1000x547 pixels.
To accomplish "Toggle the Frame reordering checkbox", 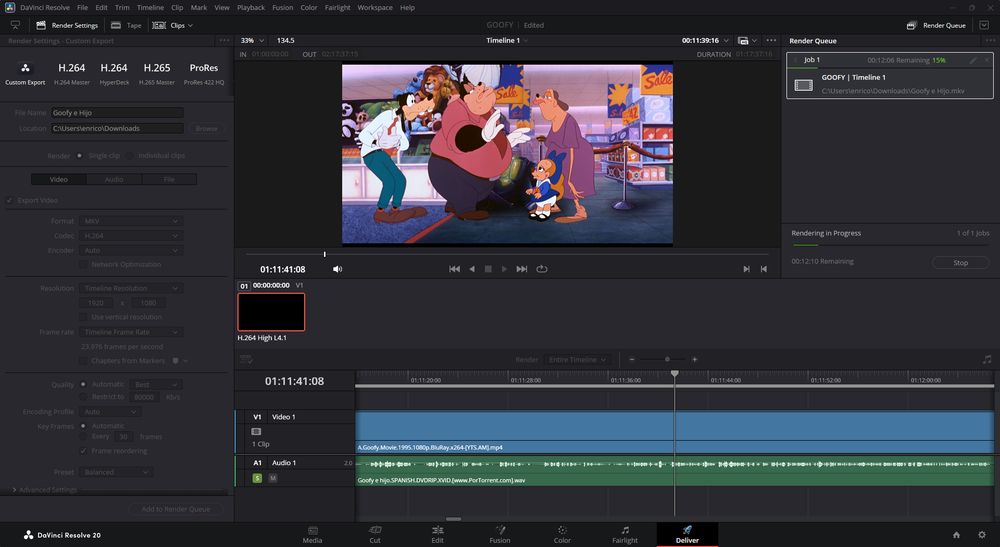I will (83, 451).
